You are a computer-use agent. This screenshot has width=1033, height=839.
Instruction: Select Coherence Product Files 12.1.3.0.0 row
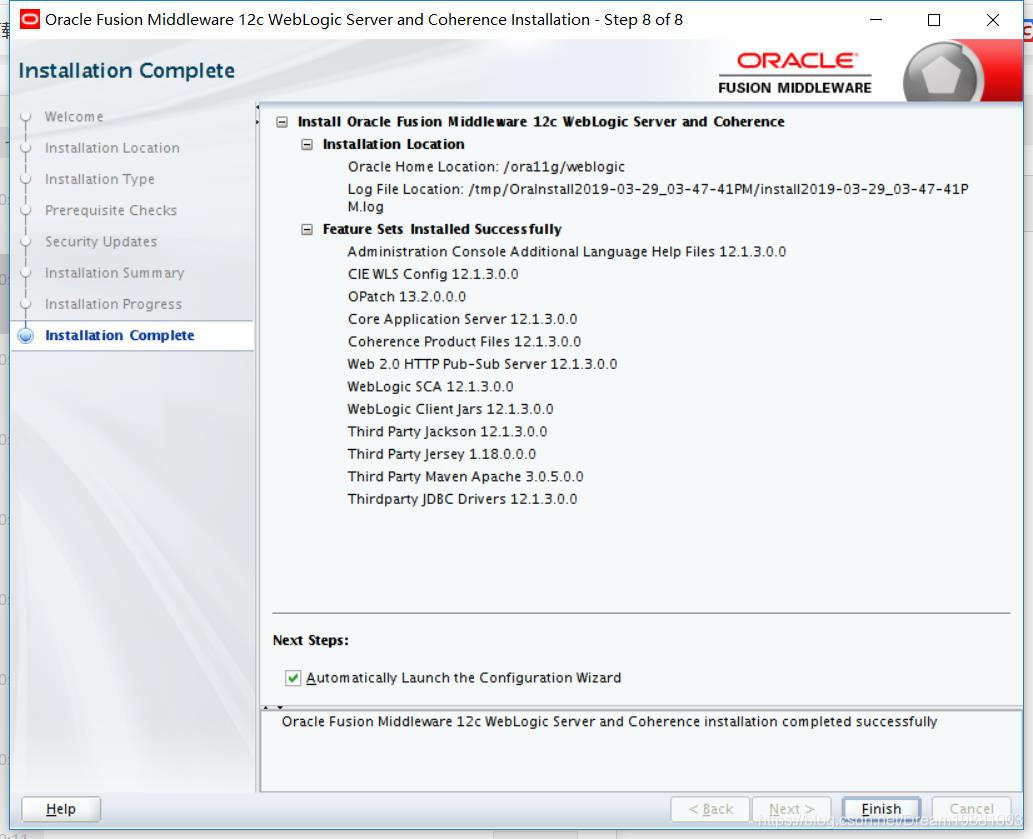click(464, 341)
